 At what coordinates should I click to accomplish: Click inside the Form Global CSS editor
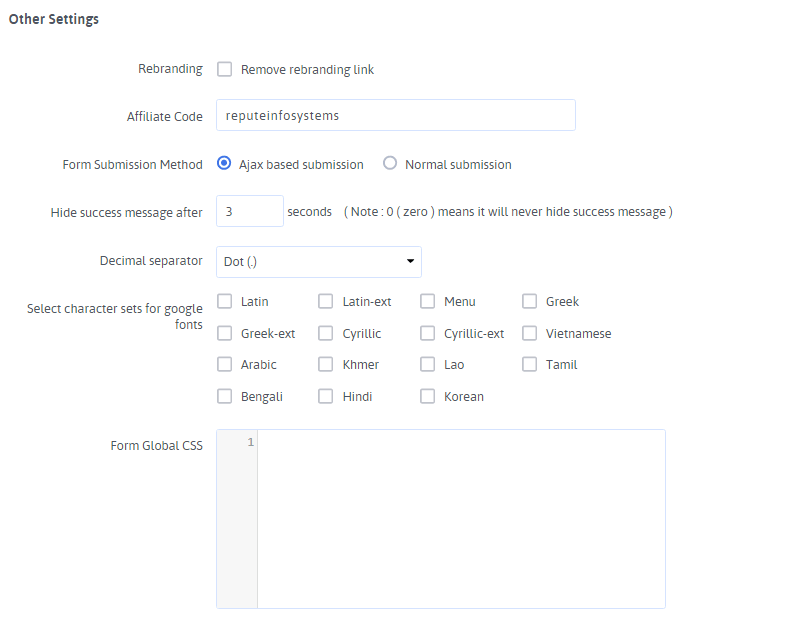click(460, 518)
